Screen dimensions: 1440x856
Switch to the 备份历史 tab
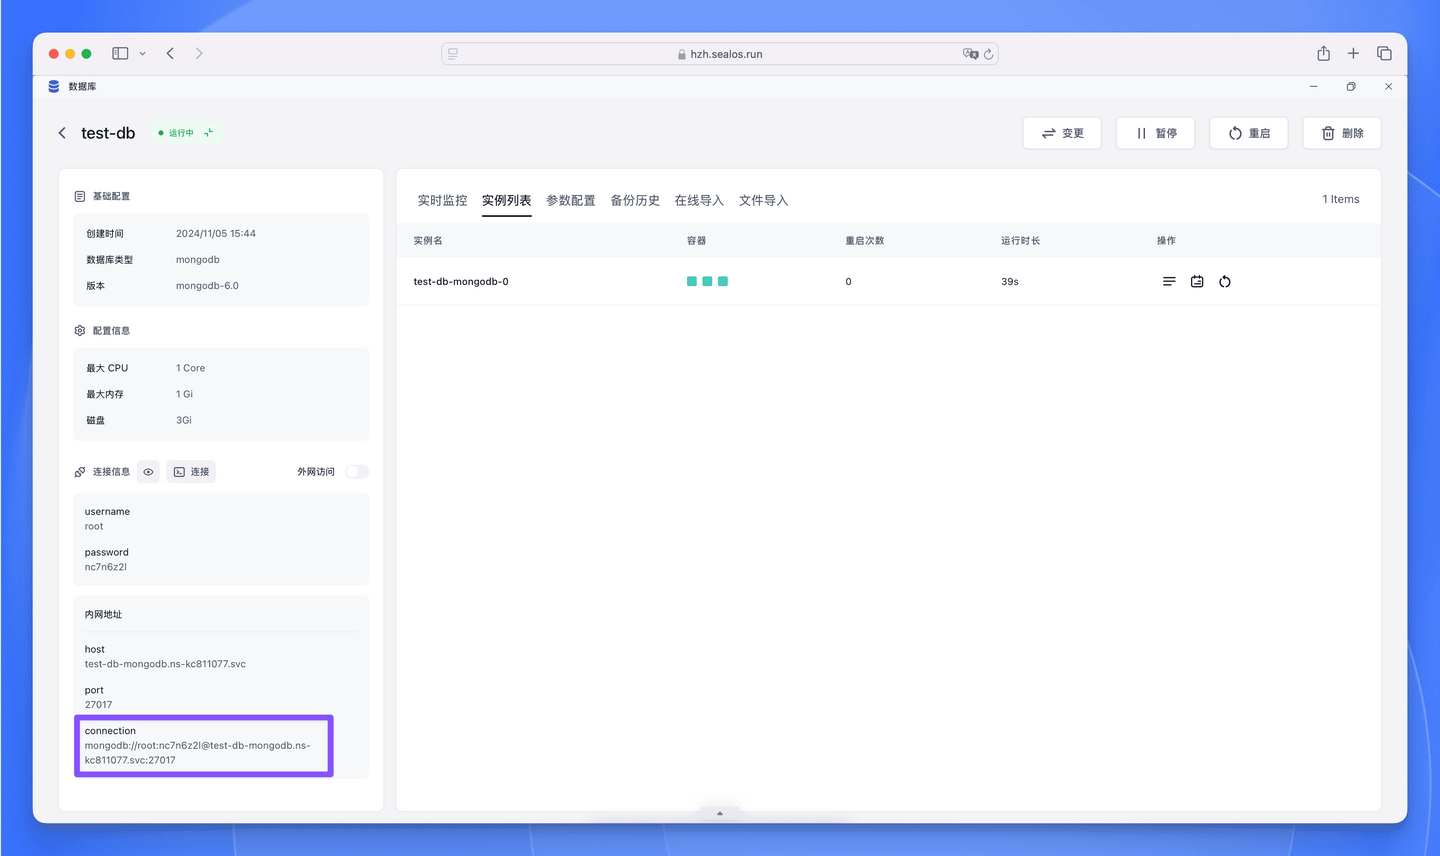(635, 200)
